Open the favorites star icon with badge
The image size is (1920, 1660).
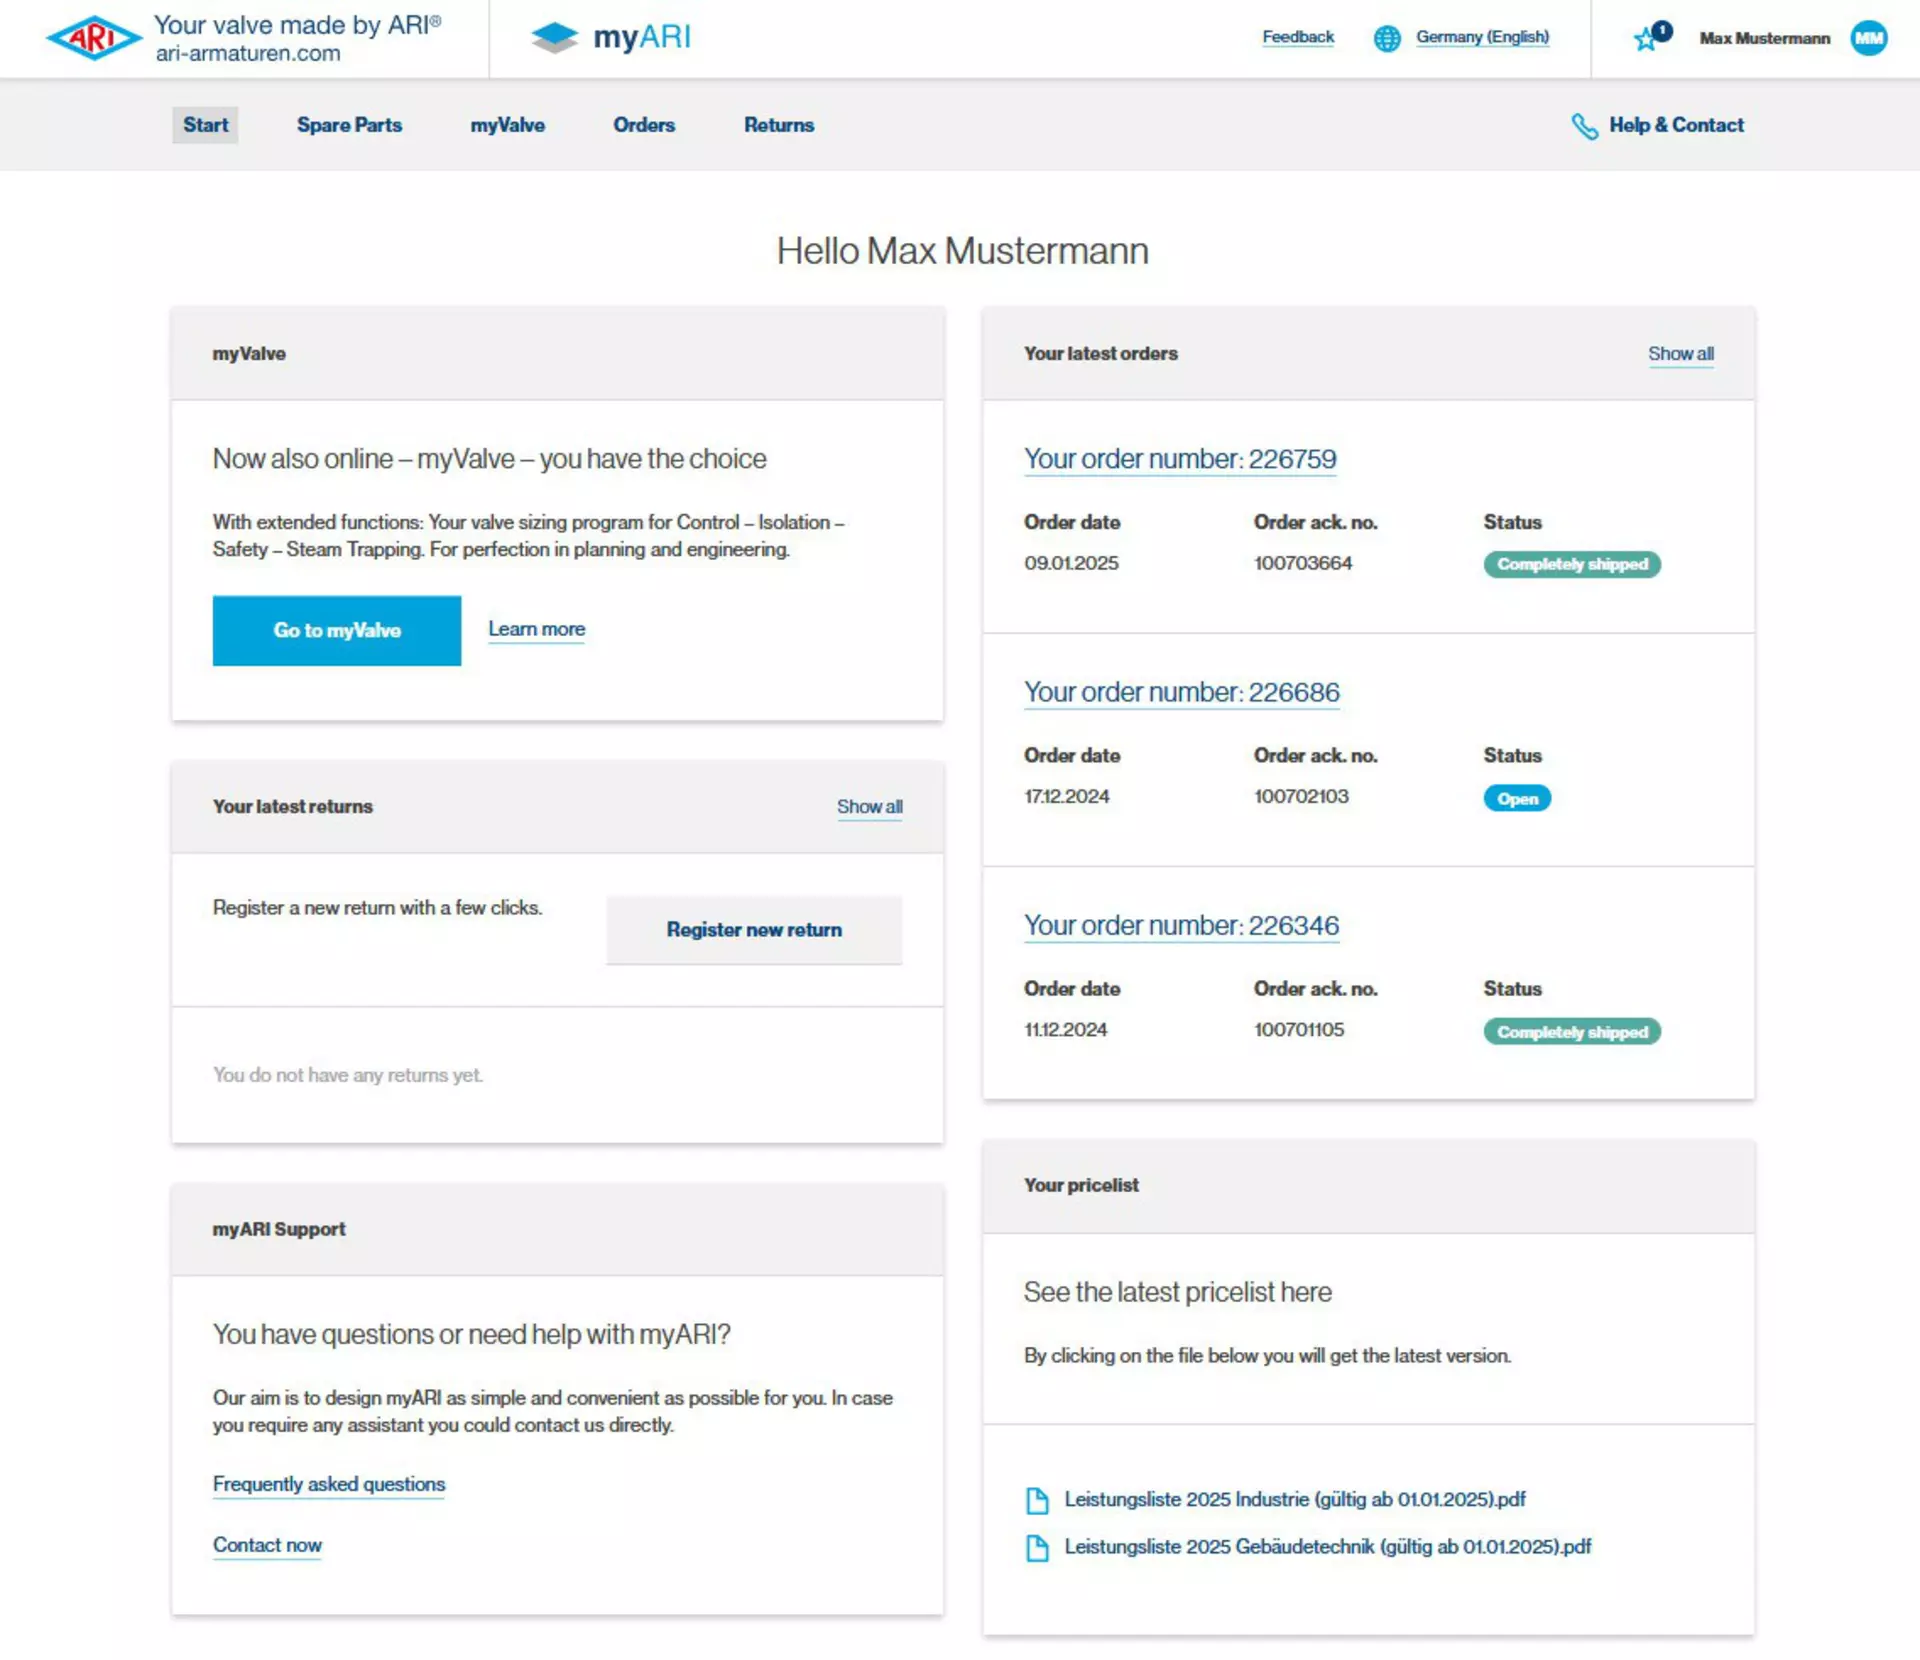tap(1652, 37)
